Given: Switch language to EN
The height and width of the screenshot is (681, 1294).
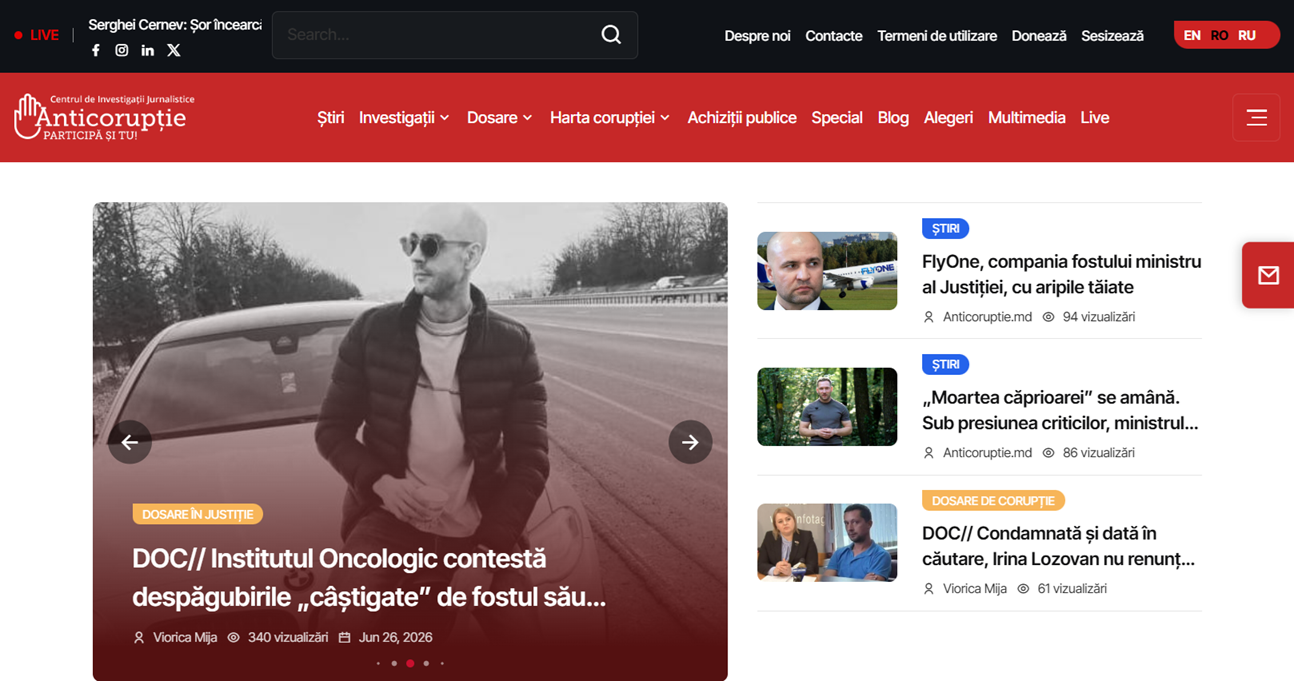Looking at the screenshot, I should tap(1192, 35).
